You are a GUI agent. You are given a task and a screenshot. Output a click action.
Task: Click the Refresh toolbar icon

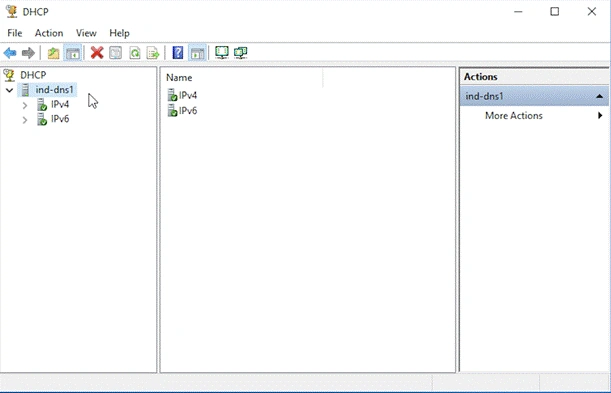coord(135,53)
